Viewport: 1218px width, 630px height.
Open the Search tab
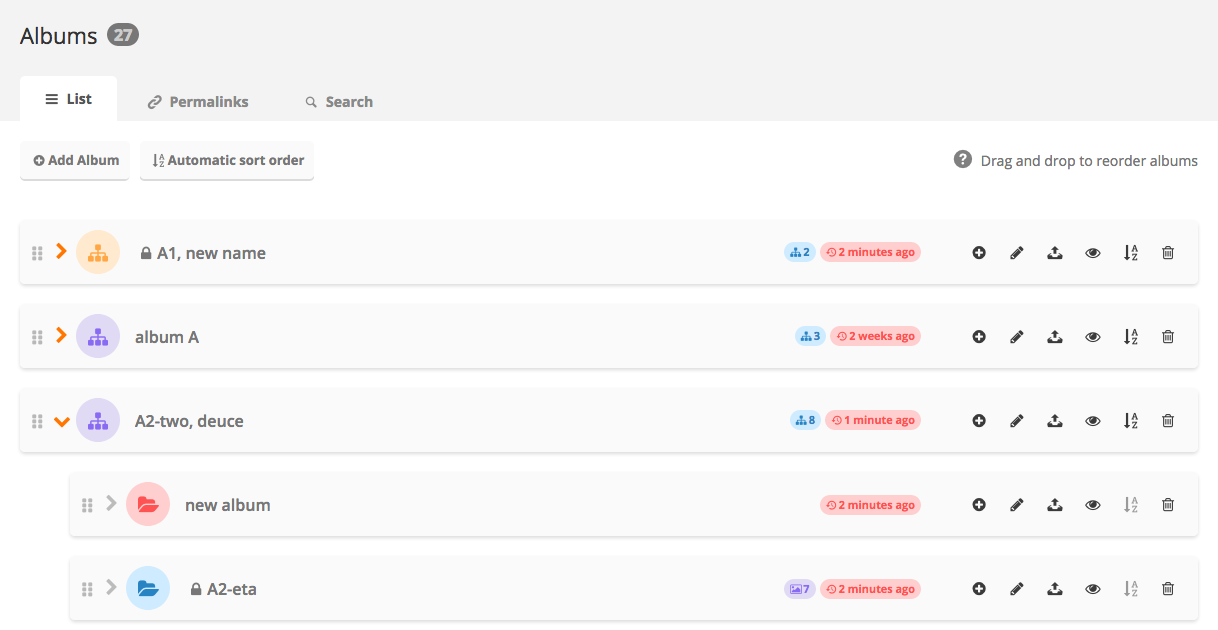point(339,102)
